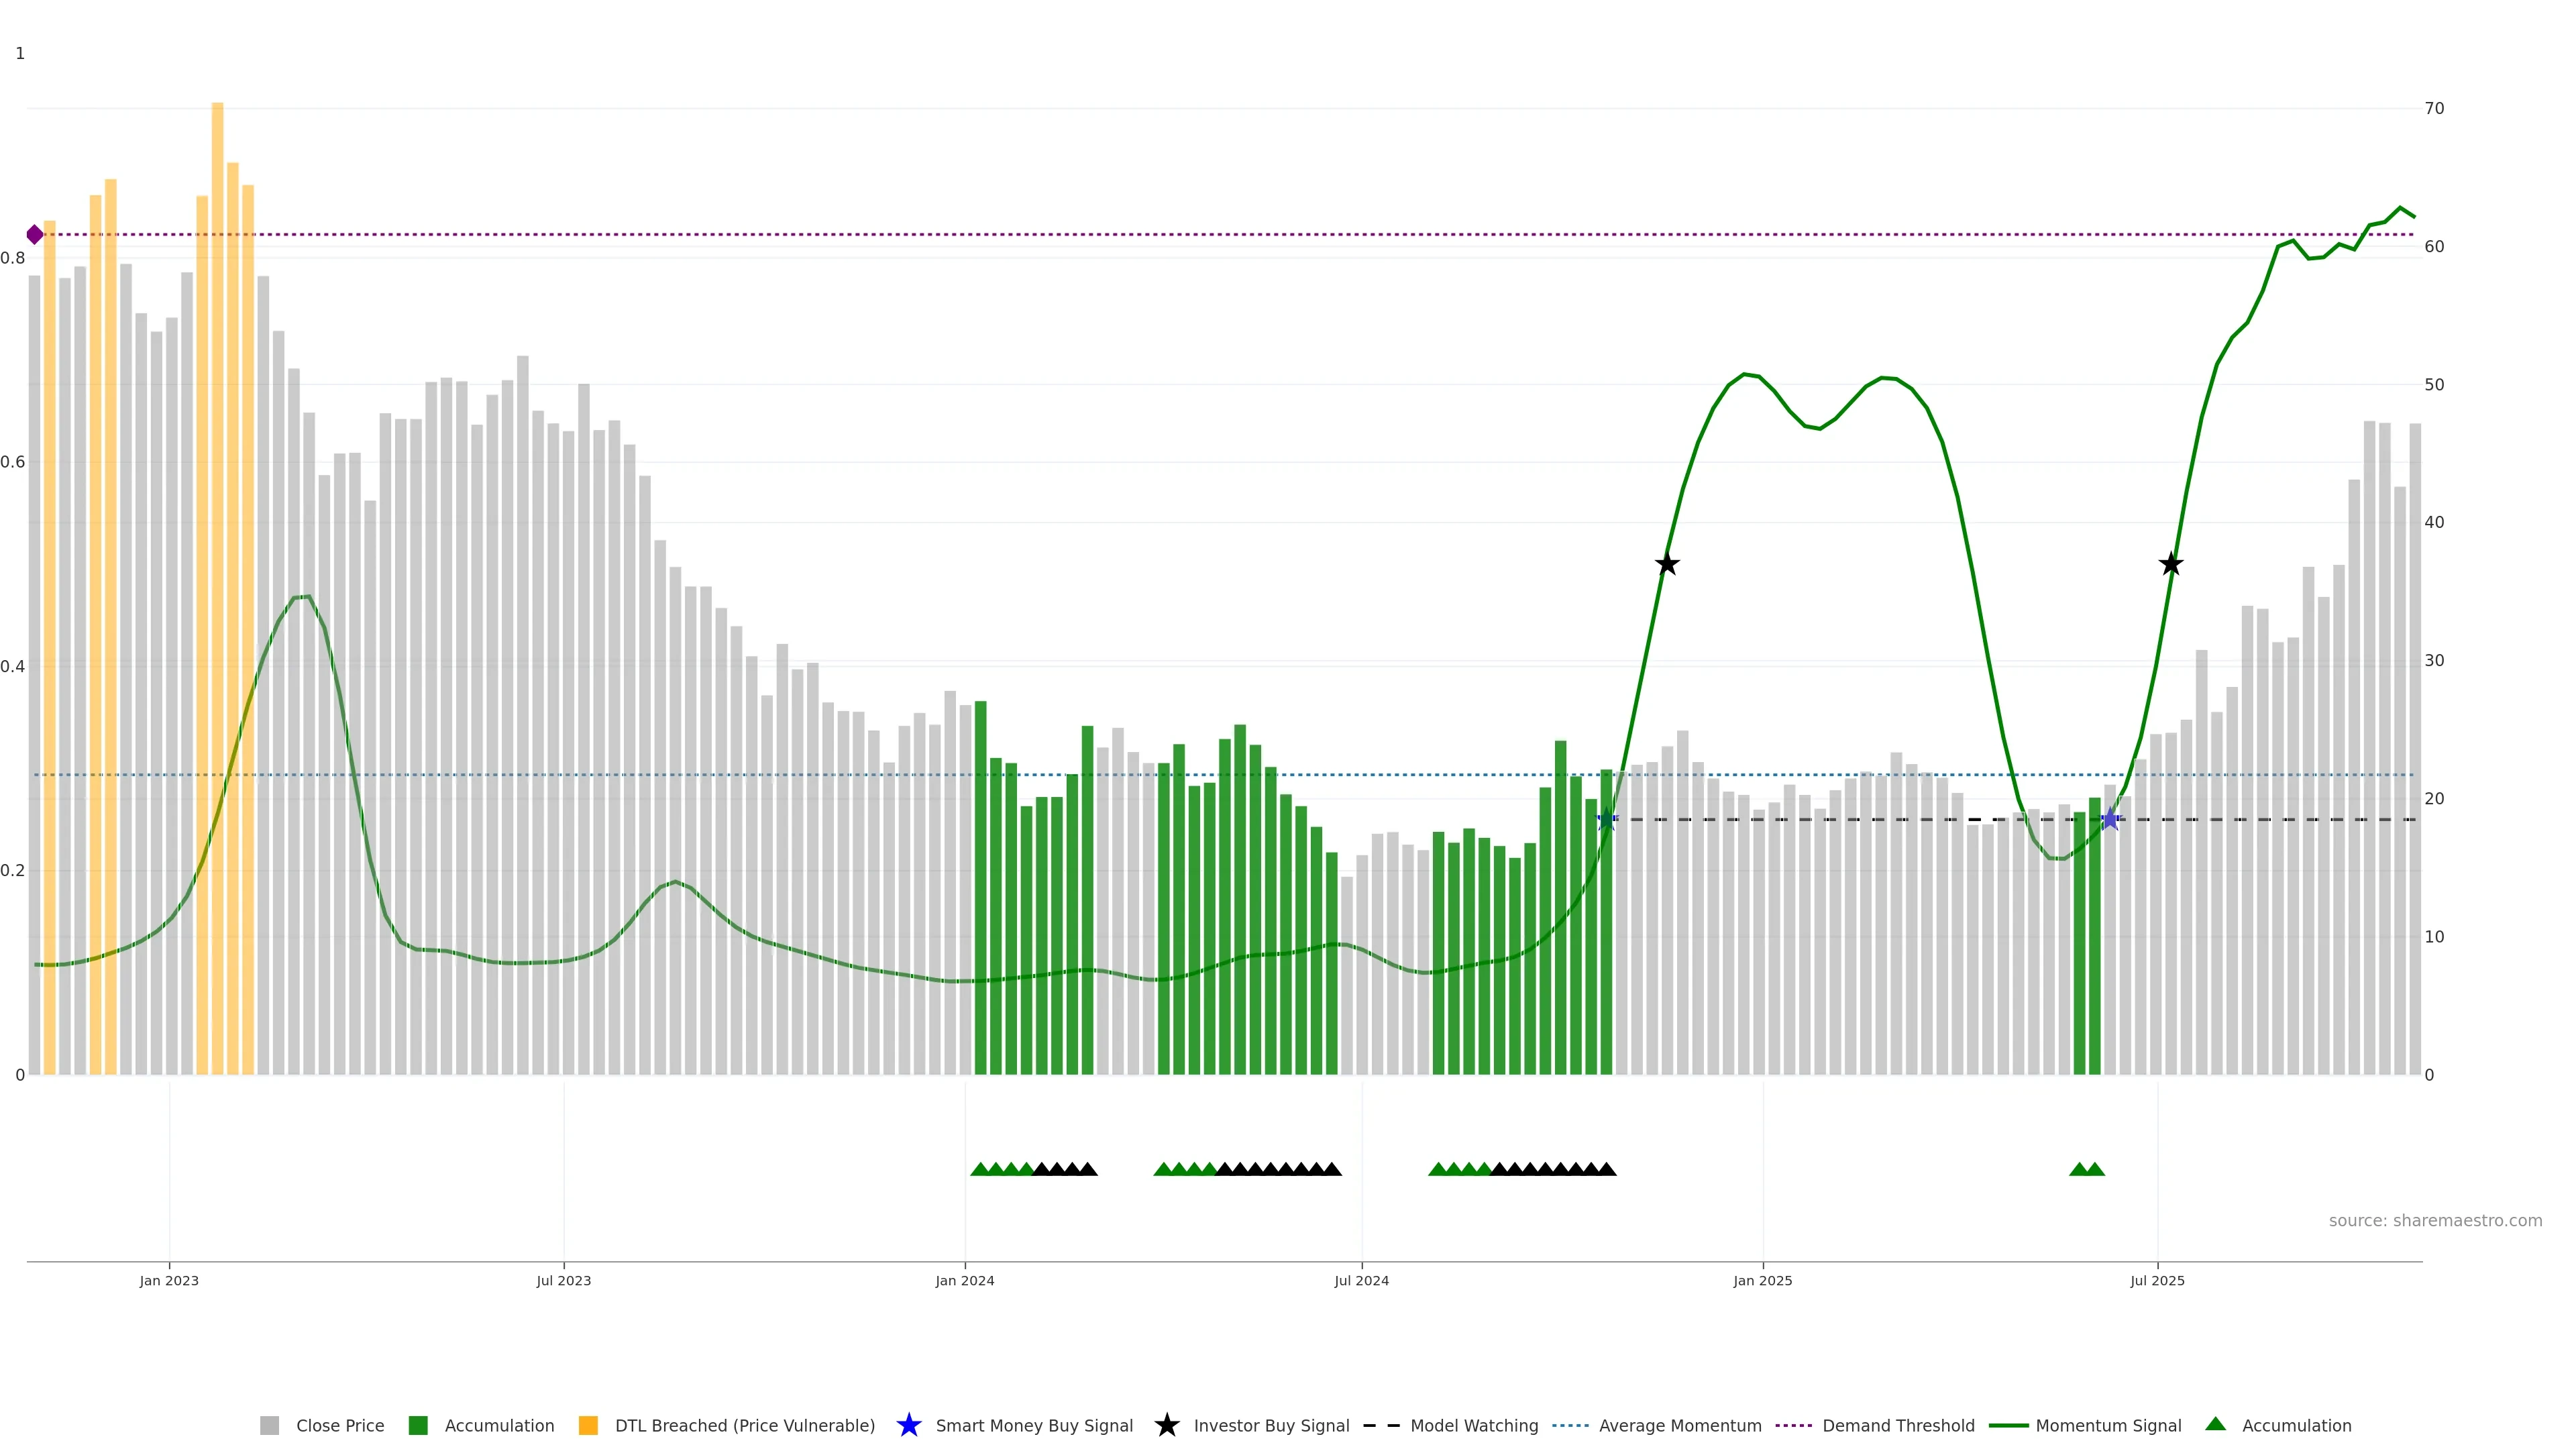Click the Jan 2023 axis label
The height and width of the screenshot is (1449, 2576).
tap(169, 1280)
